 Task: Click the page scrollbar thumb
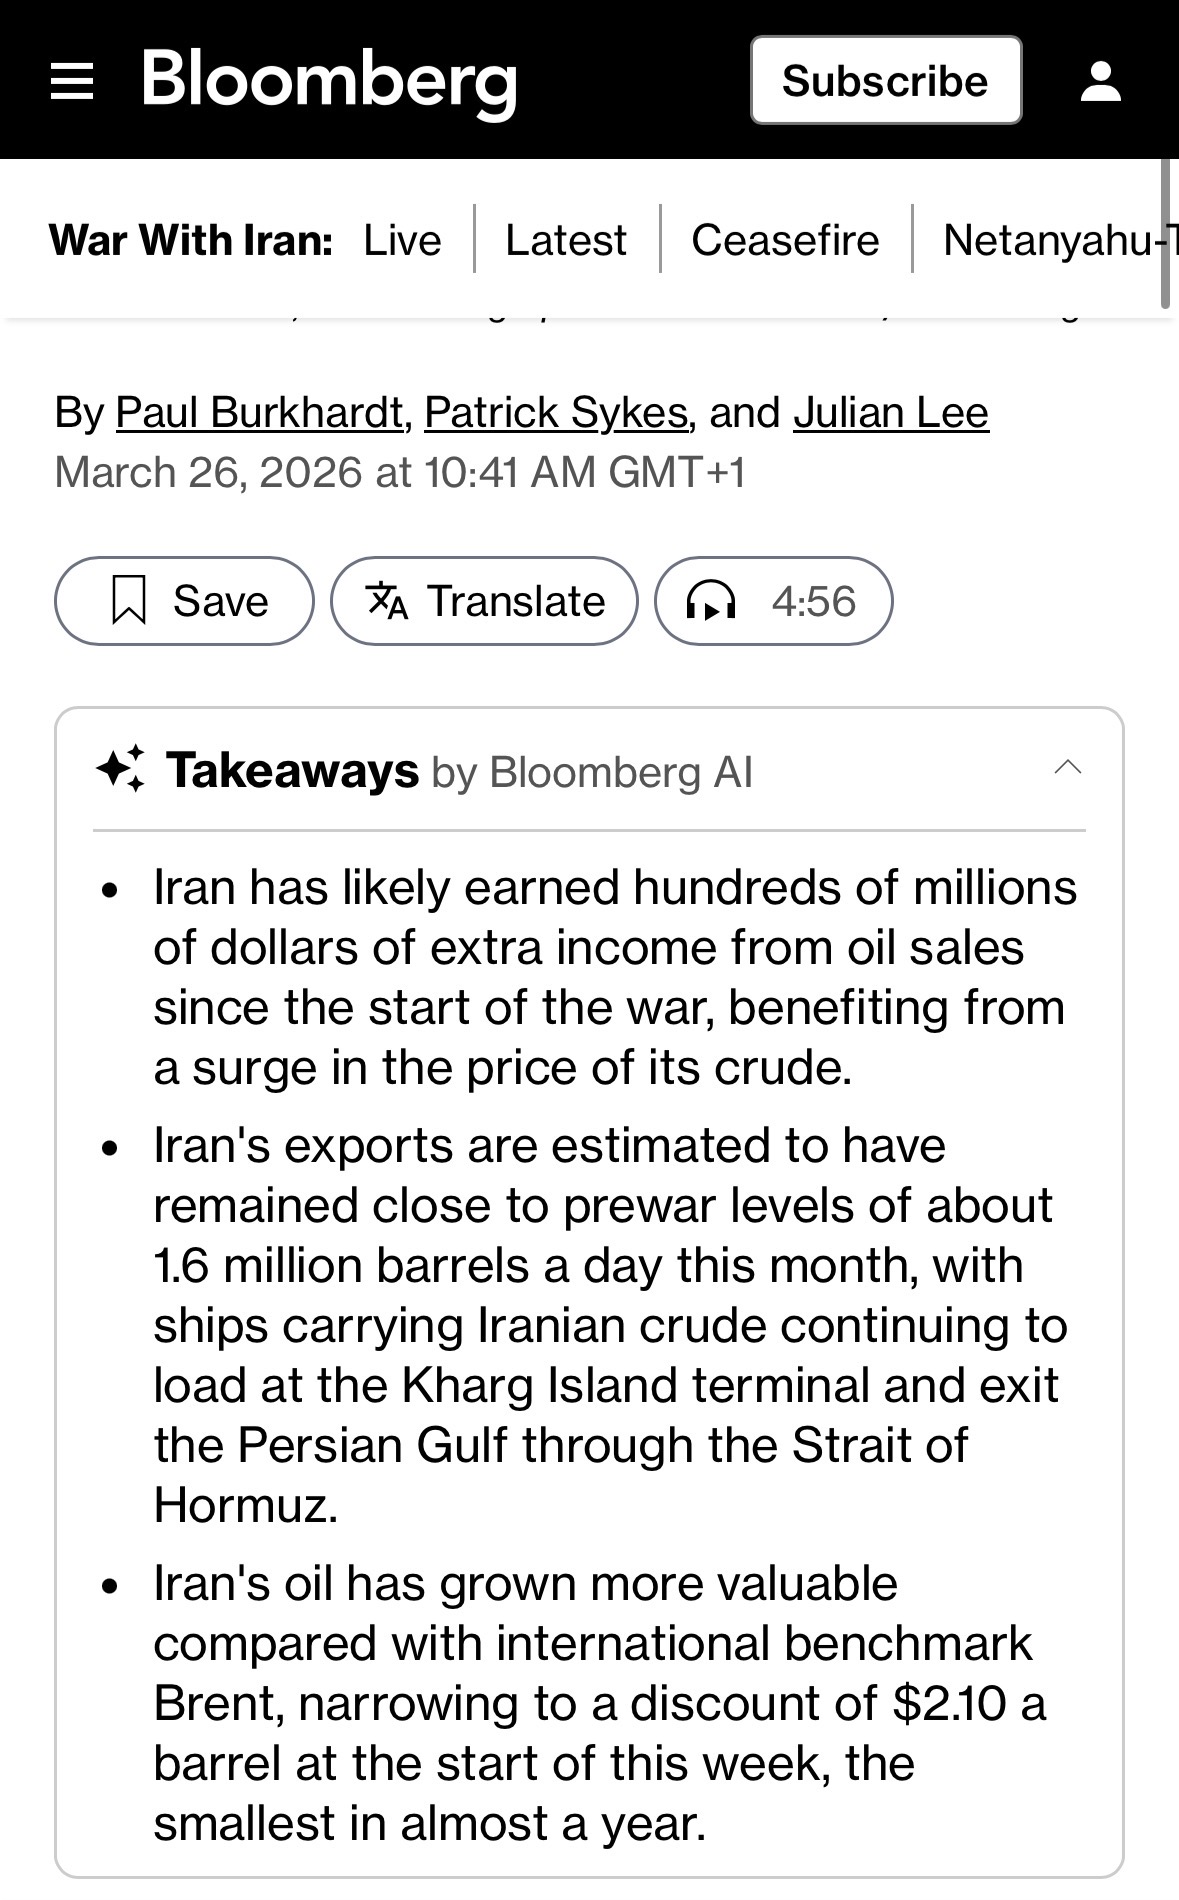[1165, 233]
